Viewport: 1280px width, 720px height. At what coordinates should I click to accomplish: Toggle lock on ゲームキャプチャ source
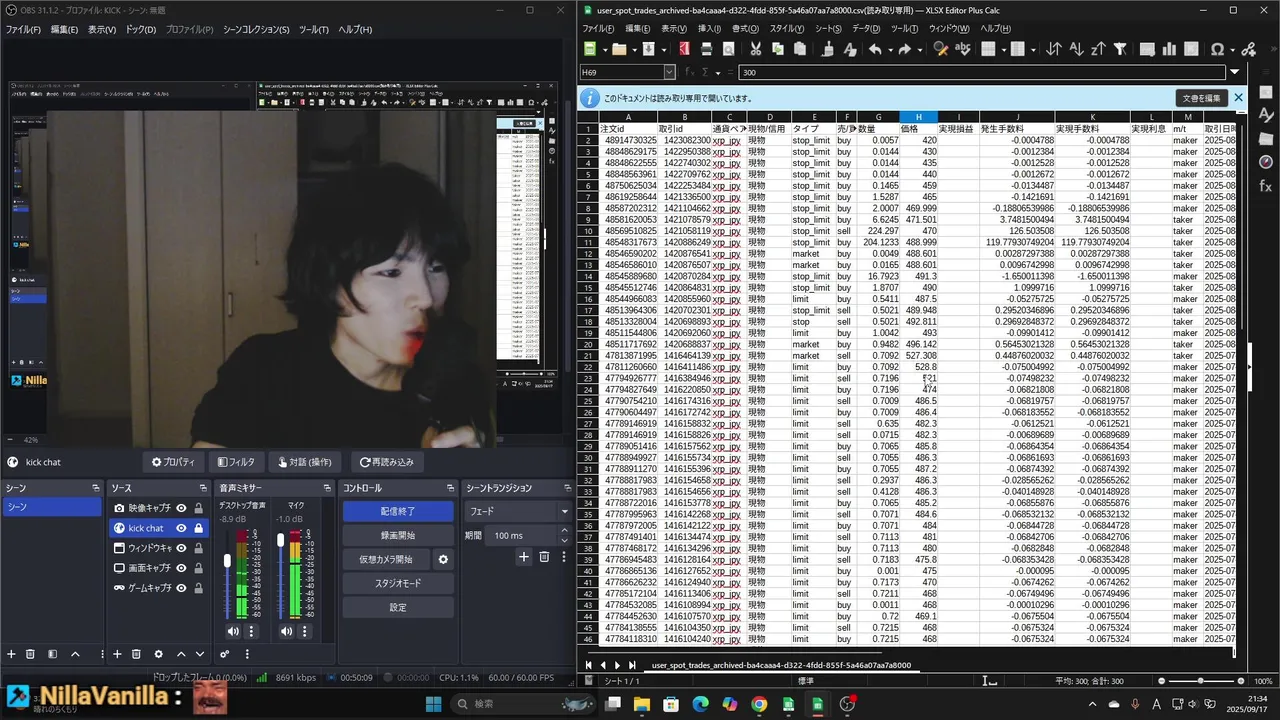pyautogui.click(x=198, y=588)
